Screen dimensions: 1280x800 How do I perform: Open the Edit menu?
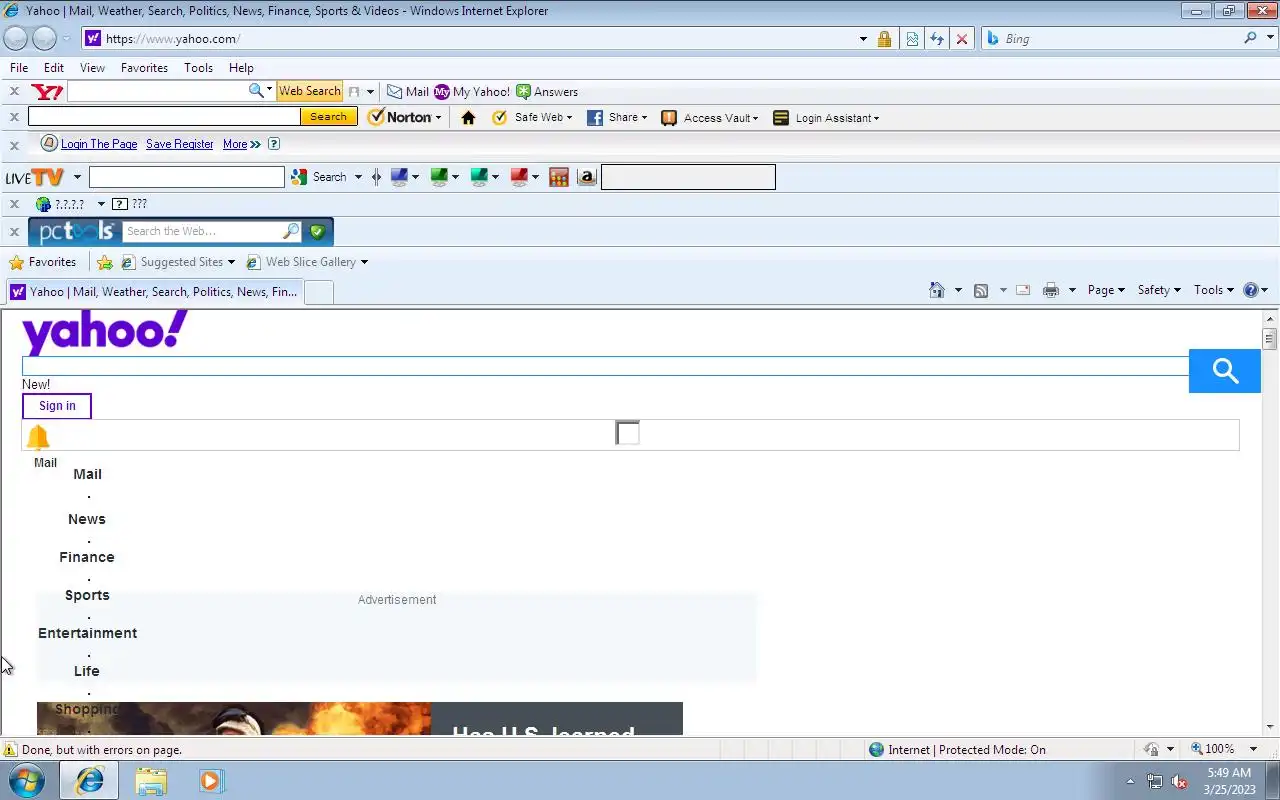54,68
